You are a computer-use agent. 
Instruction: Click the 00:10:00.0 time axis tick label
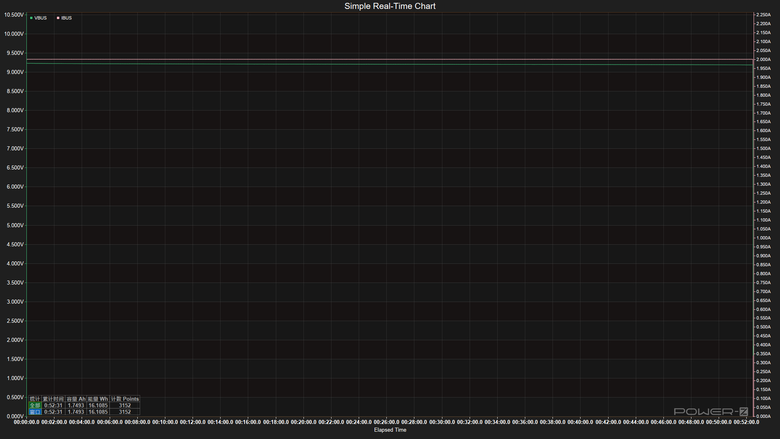pos(165,422)
